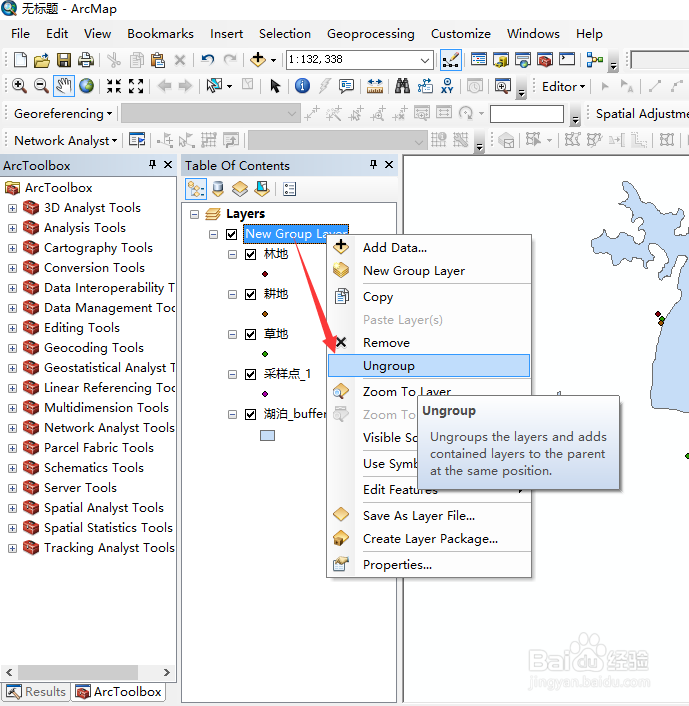
Task: Switch to List By Selection view
Action: [x=262, y=189]
